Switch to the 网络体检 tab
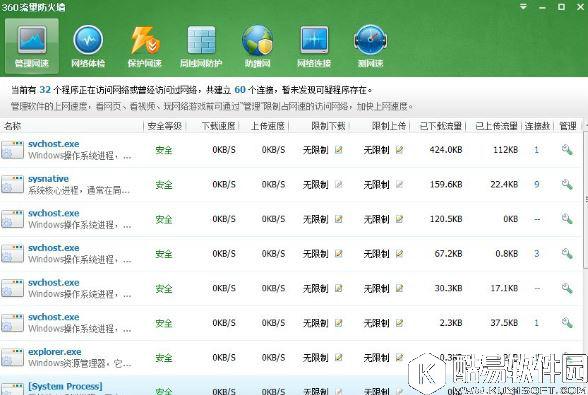The image size is (588, 395). 88,47
